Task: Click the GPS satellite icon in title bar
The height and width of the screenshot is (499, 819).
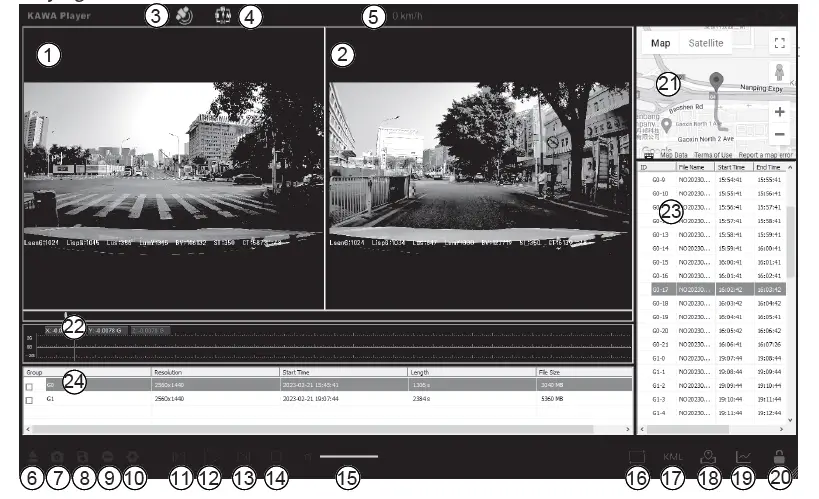Action: (184, 16)
